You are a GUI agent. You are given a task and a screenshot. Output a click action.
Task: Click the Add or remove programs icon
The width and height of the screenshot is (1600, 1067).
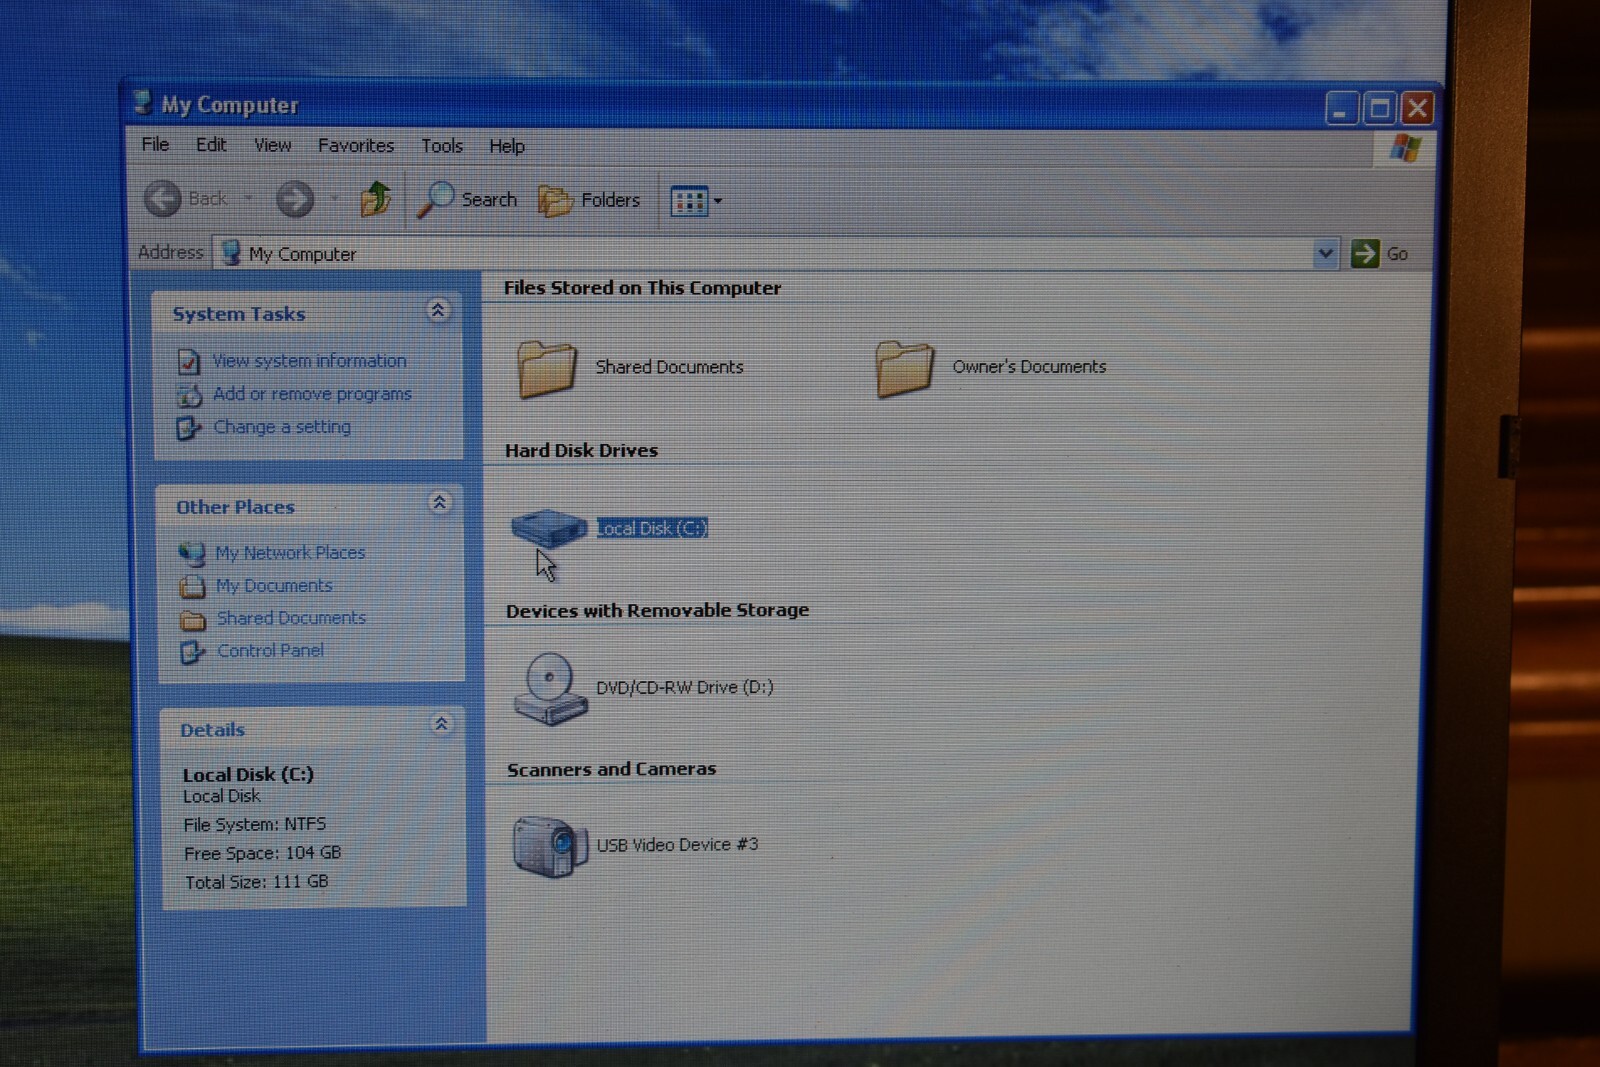tap(189, 395)
